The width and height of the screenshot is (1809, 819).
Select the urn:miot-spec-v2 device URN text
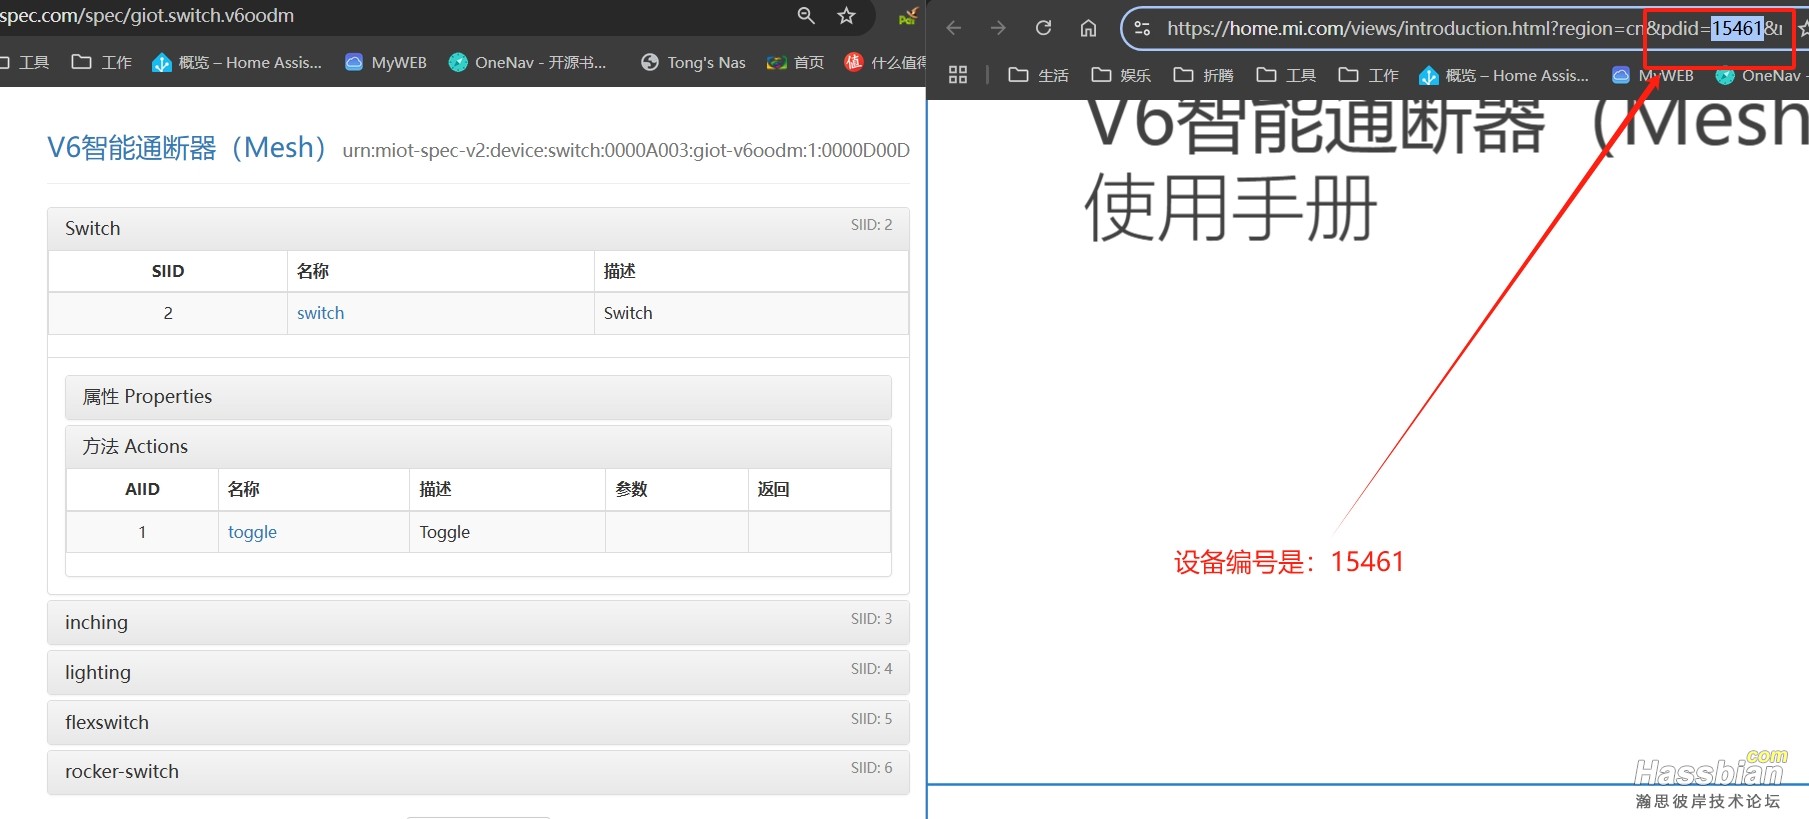626,150
